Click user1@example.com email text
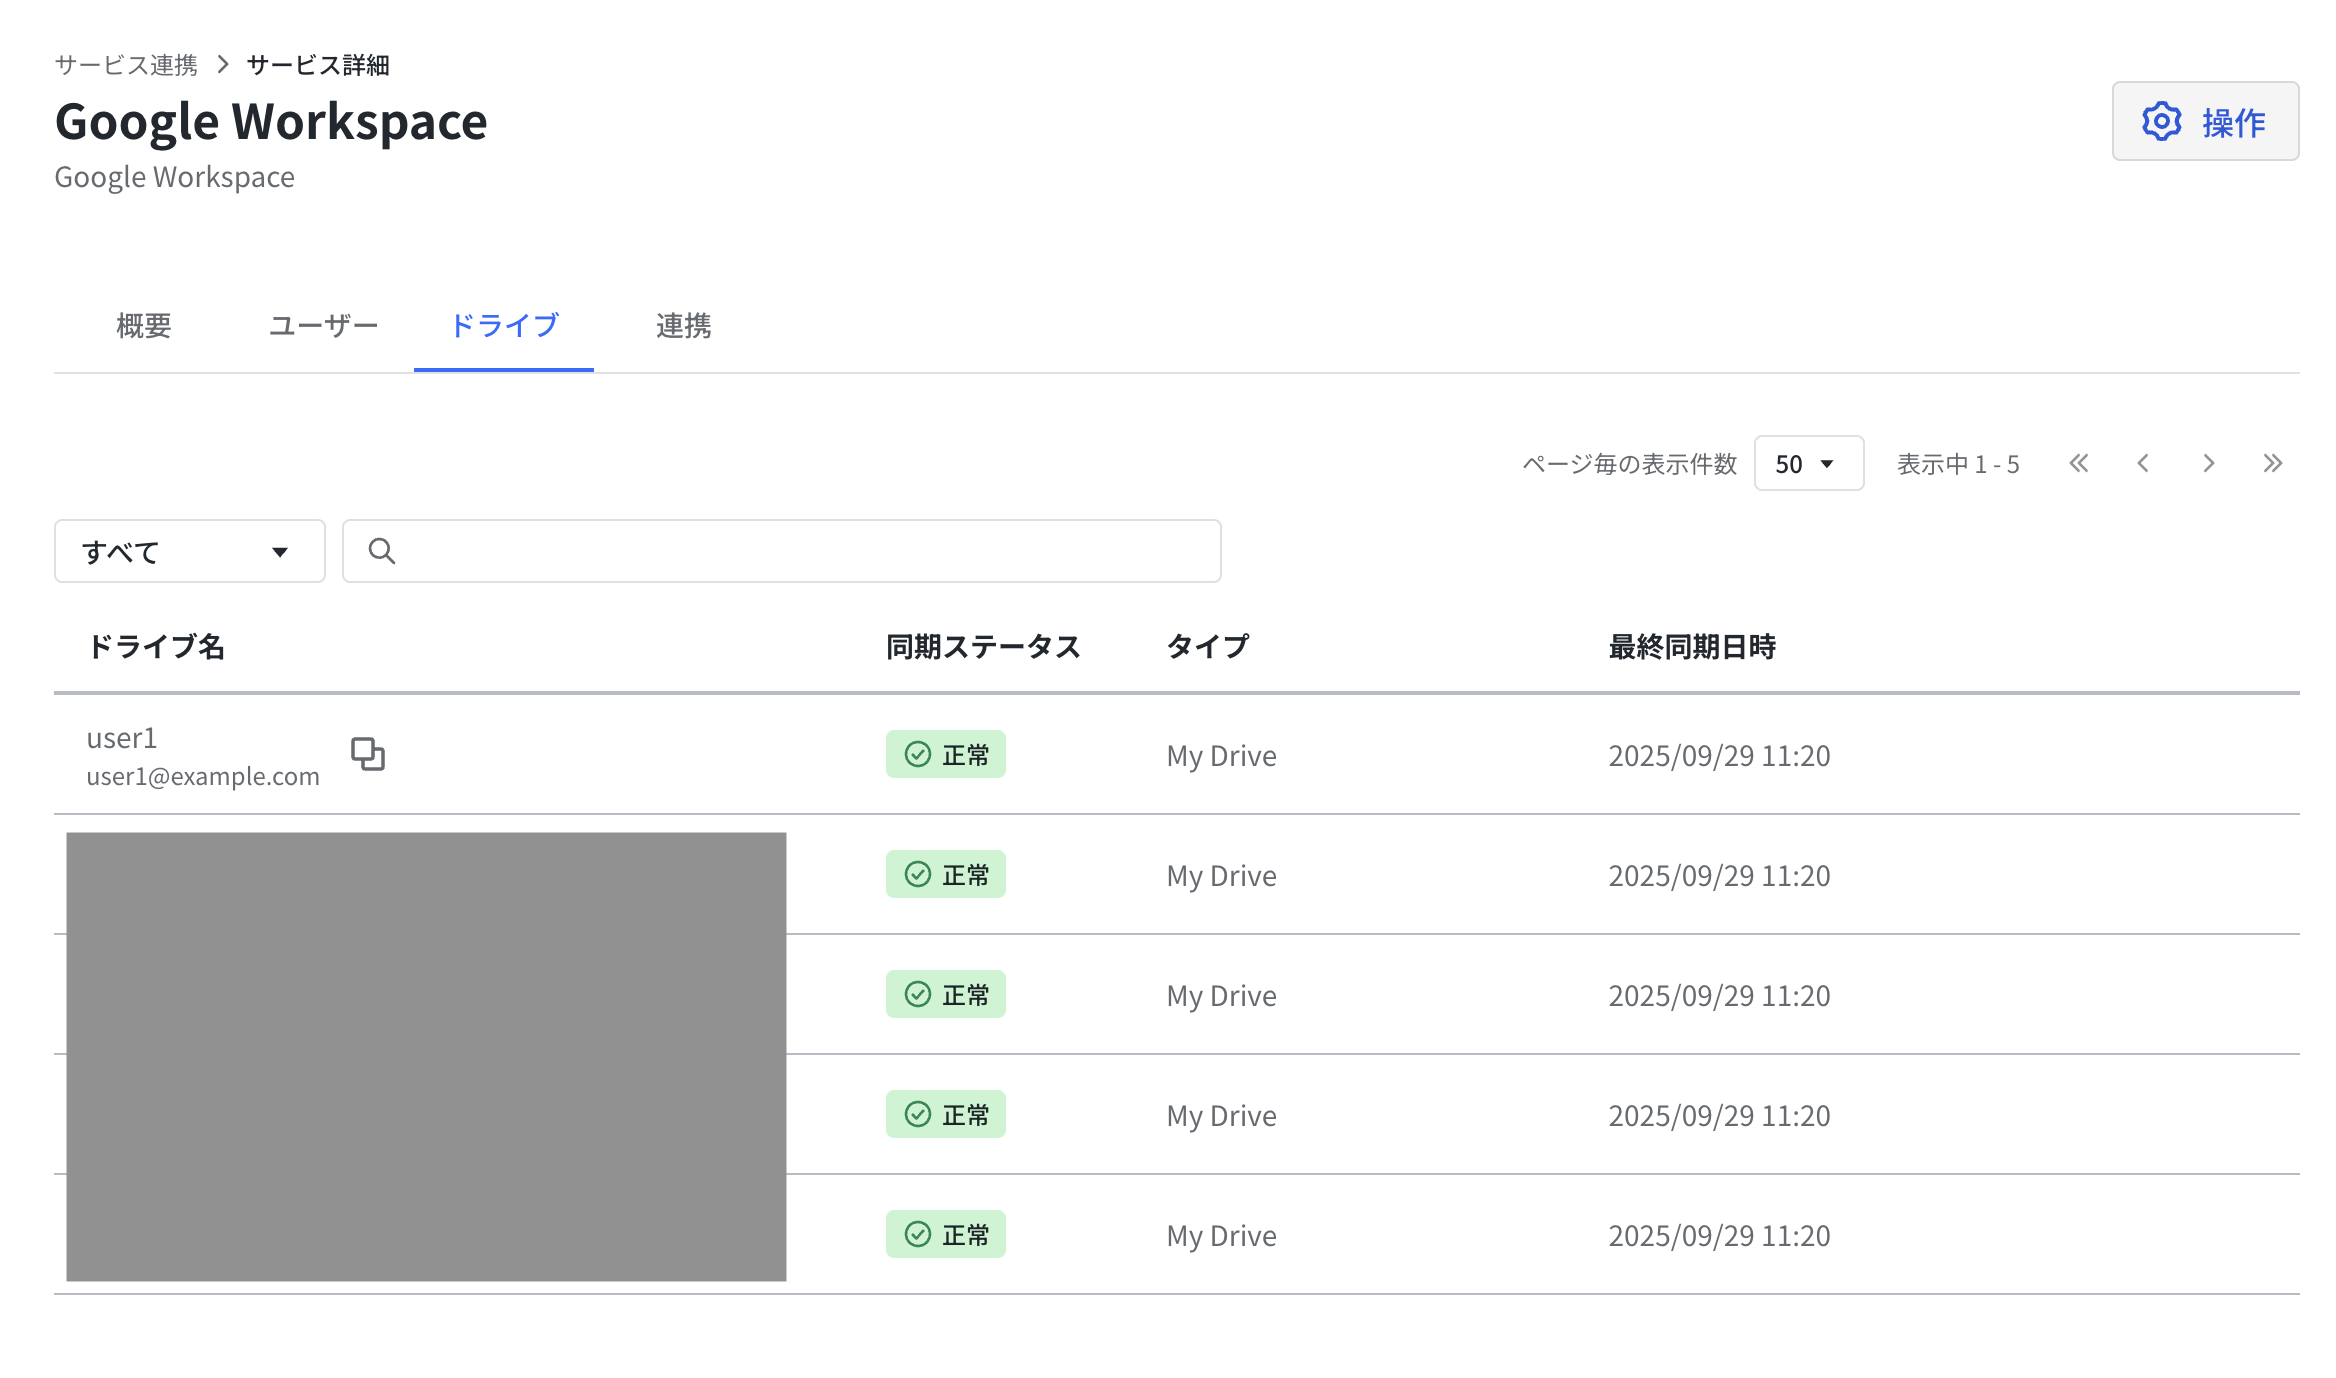Screen dimensions: 2336x1378 tap(203, 776)
